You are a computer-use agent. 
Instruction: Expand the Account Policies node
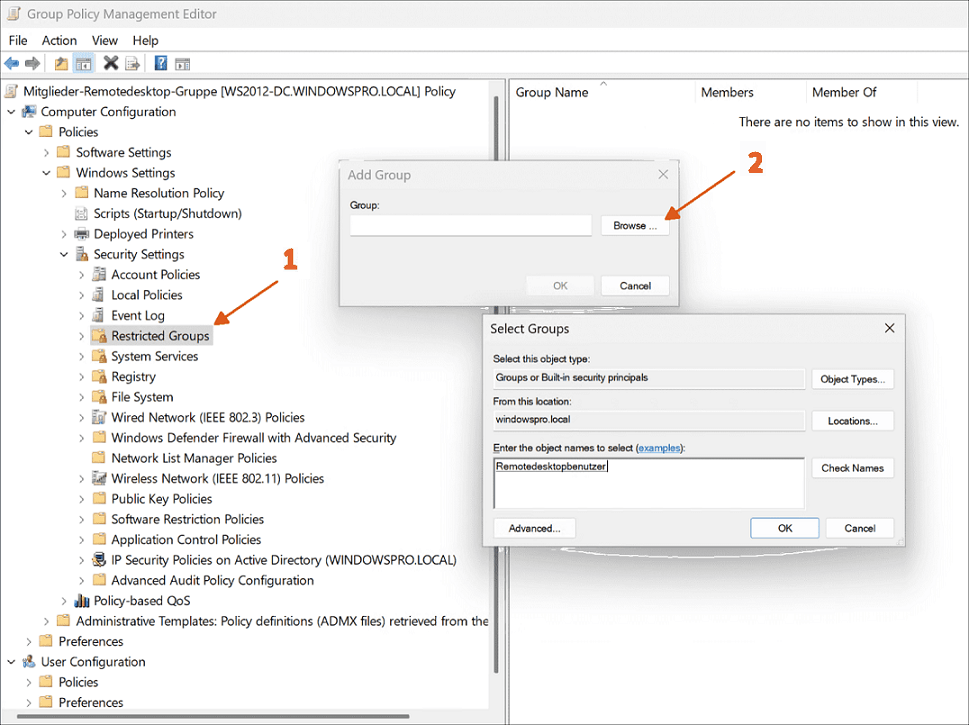pos(82,275)
